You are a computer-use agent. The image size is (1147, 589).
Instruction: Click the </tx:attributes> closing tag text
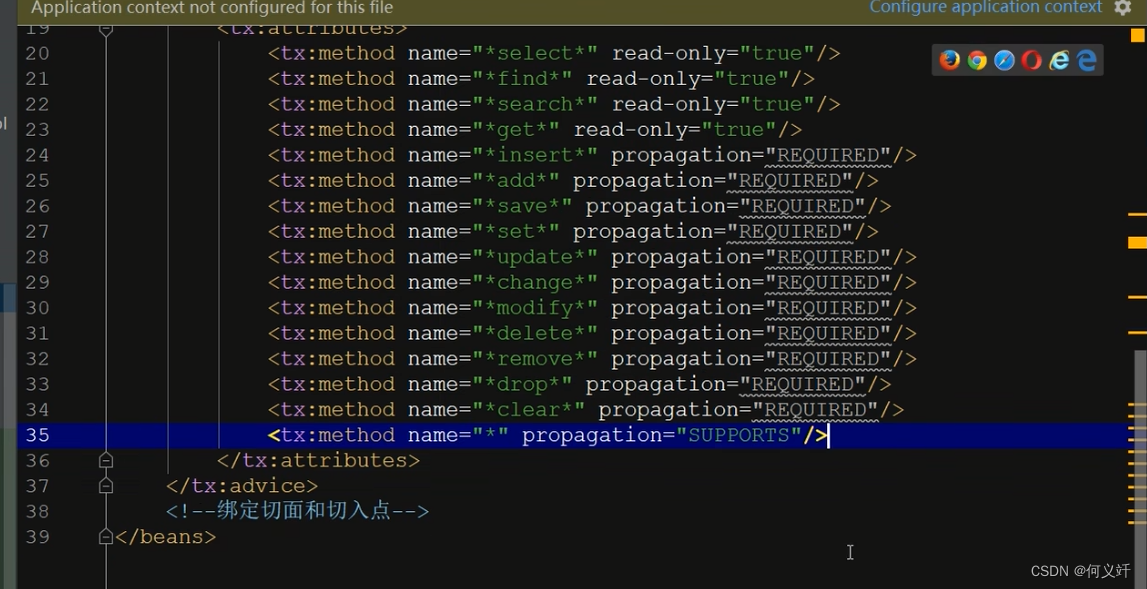tap(319, 460)
